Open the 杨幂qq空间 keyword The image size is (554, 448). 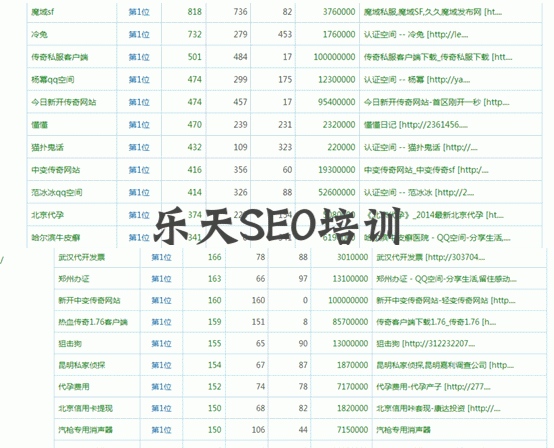[x=53, y=80]
